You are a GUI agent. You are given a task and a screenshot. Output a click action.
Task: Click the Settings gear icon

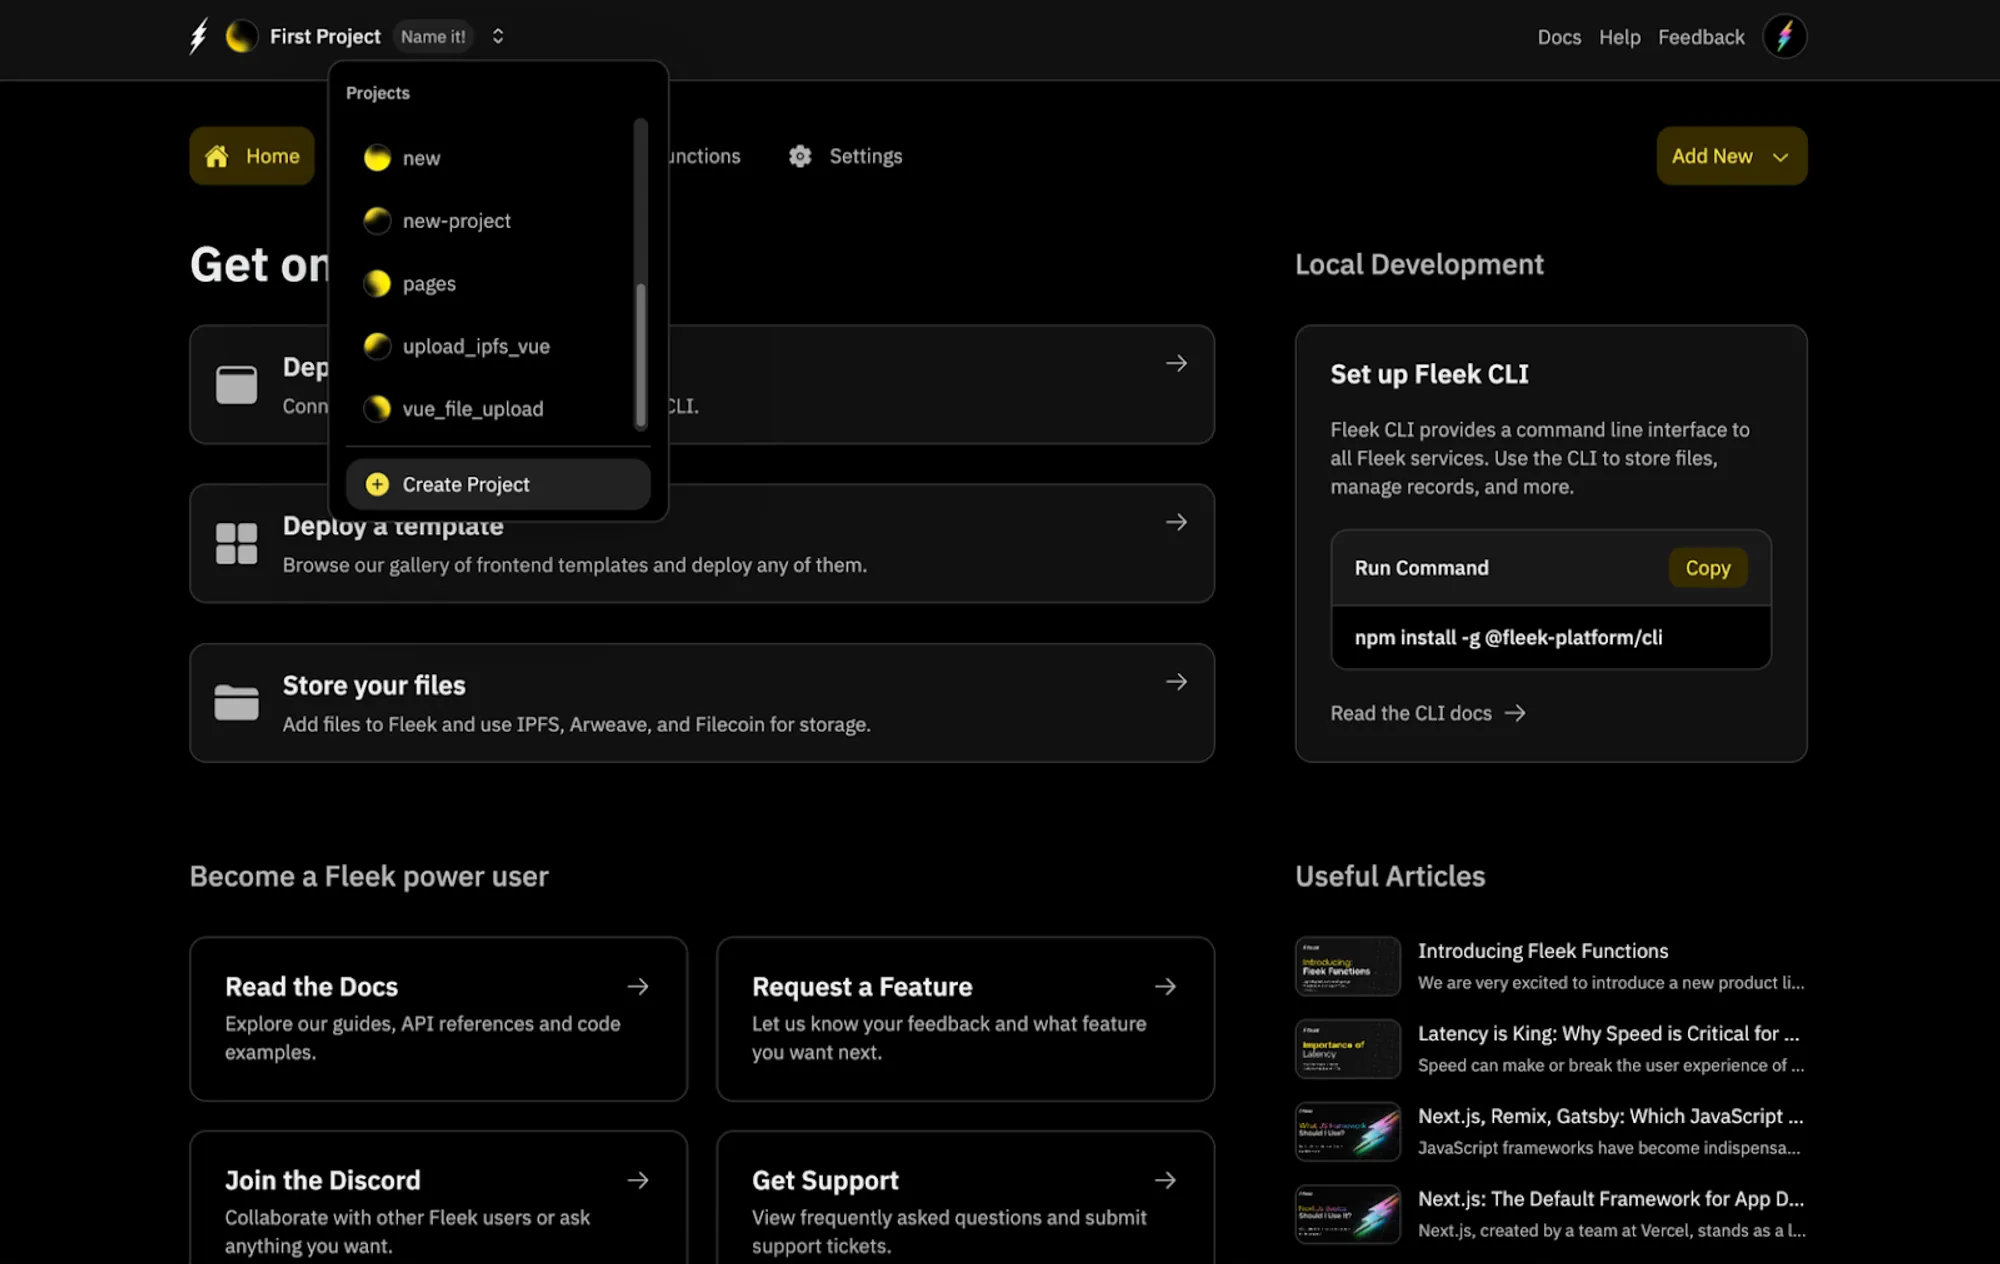[800, 156]
